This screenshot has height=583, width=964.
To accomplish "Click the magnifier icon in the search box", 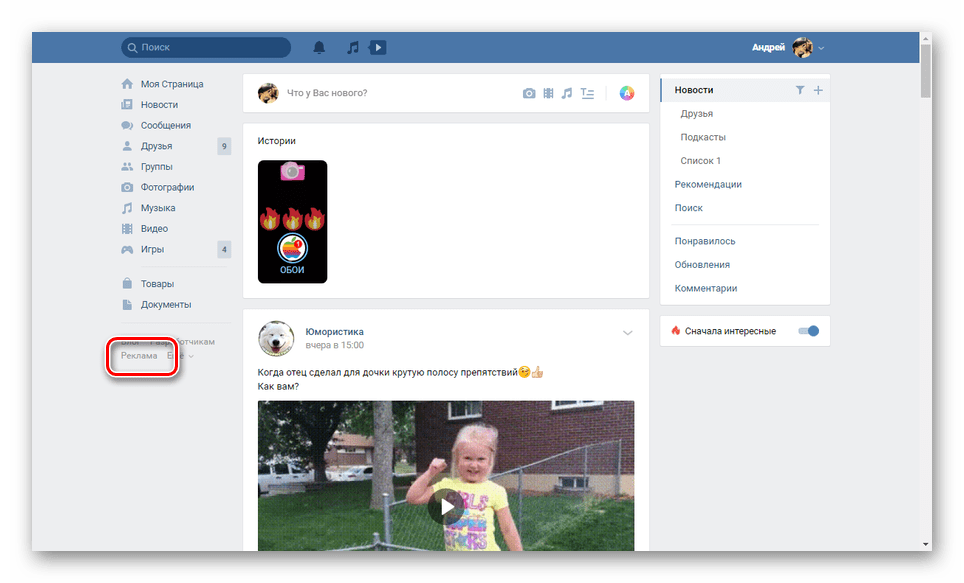I will pos(132,47).
